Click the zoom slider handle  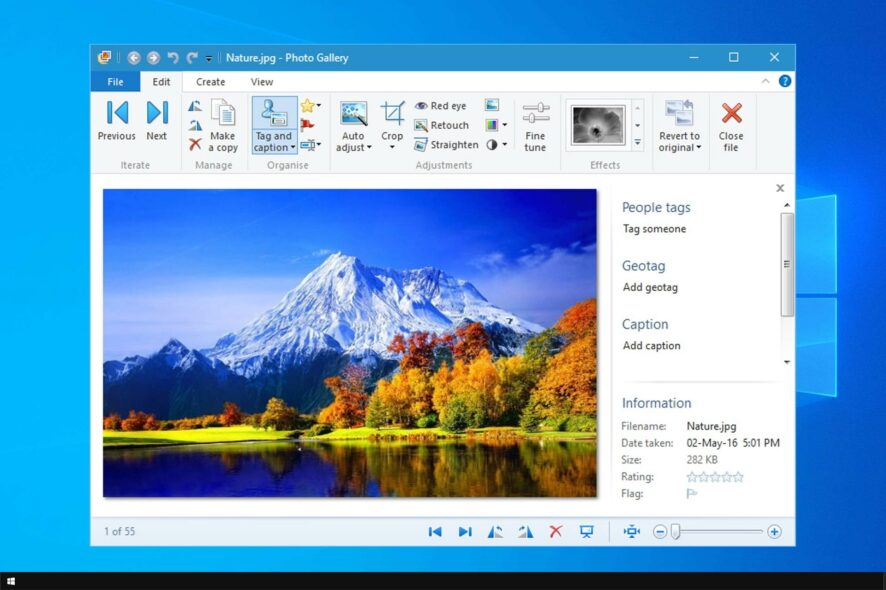[x=675, y=532]
